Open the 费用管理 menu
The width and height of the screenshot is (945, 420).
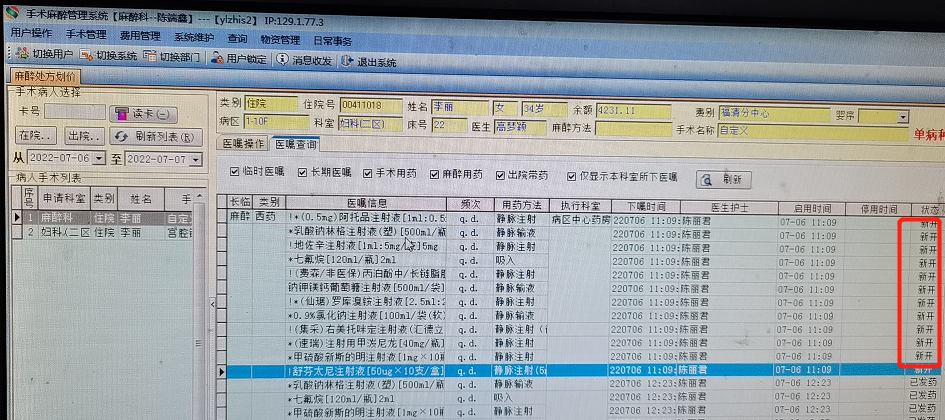(140, 36)
